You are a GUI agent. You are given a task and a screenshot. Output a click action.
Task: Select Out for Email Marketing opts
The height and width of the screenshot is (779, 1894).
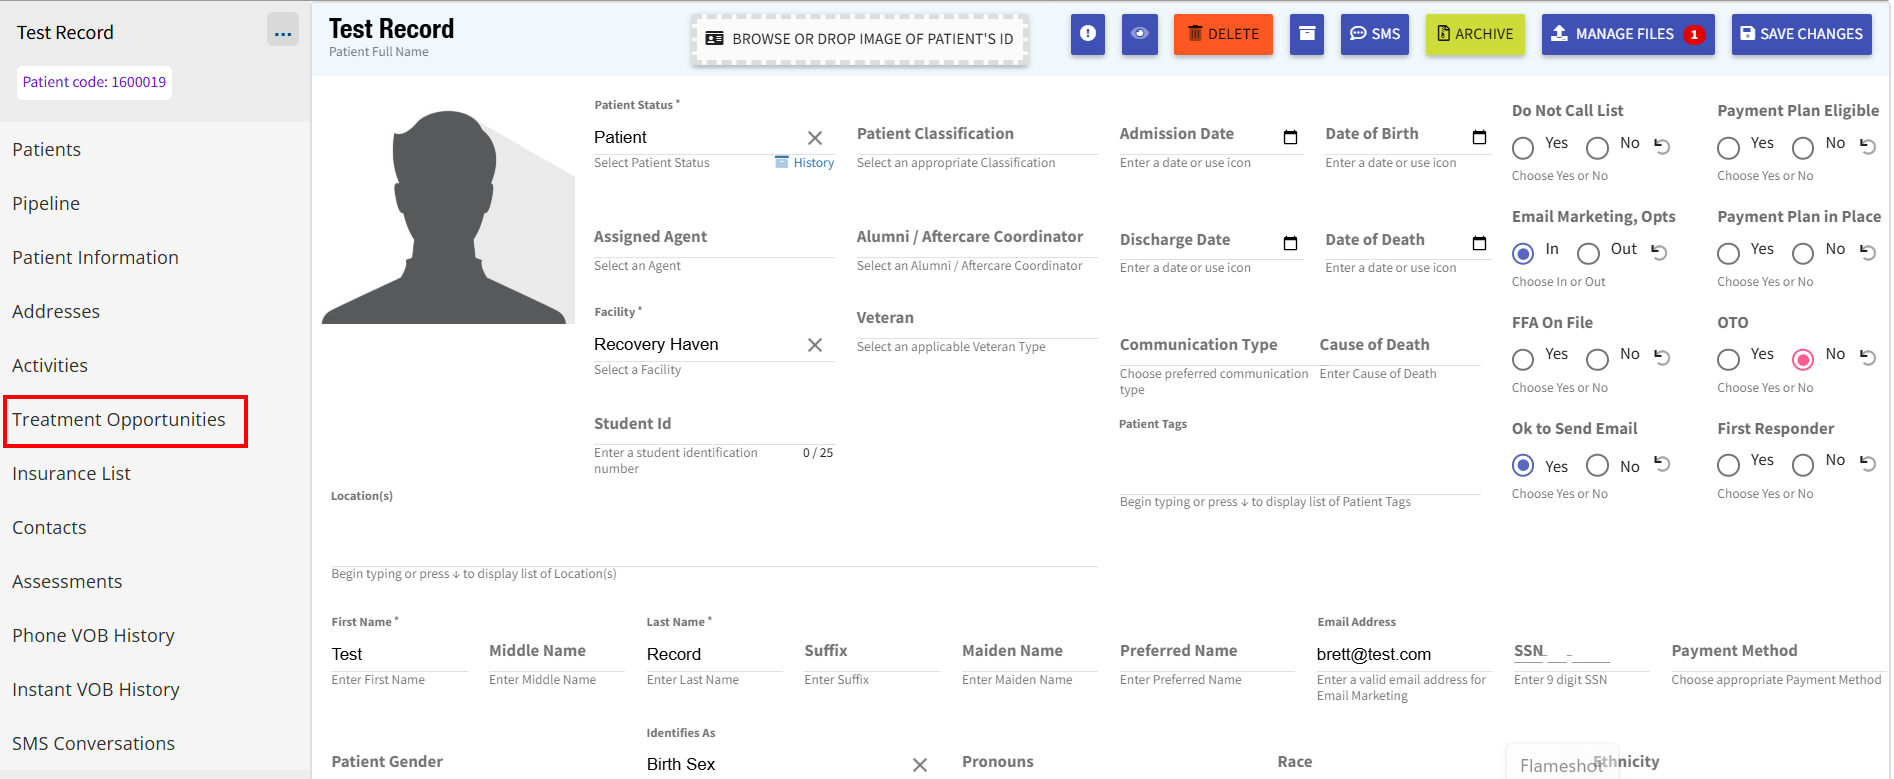tap(1588, 253)
